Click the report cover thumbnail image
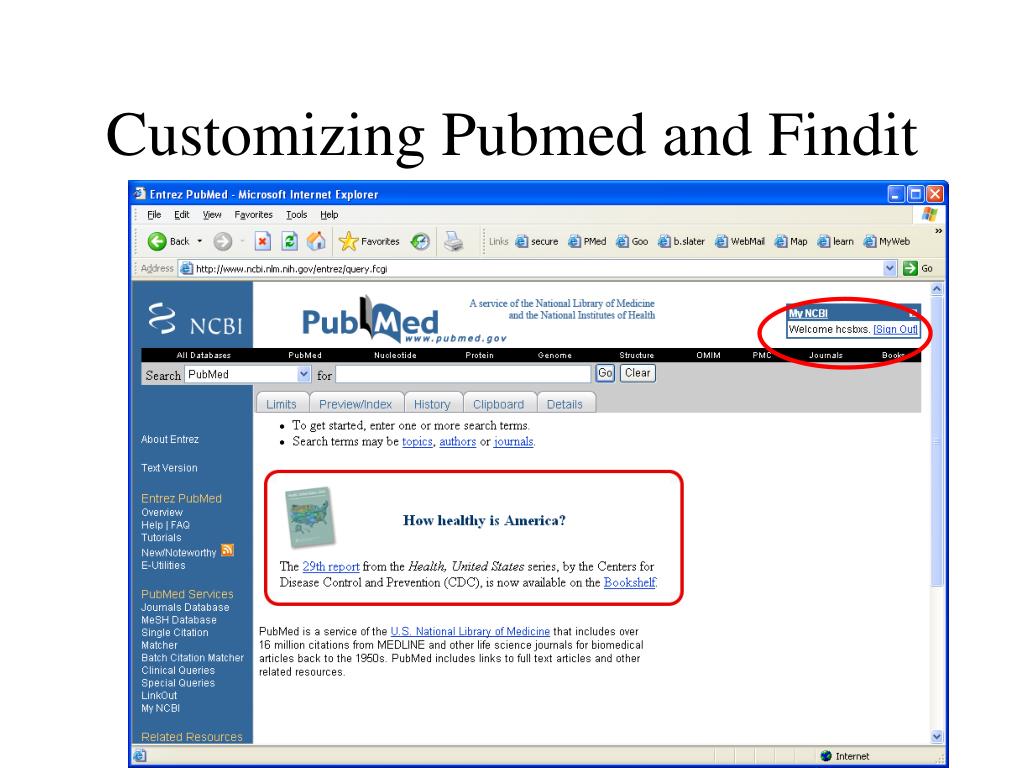1024x768 pixels. click(310, 517)
